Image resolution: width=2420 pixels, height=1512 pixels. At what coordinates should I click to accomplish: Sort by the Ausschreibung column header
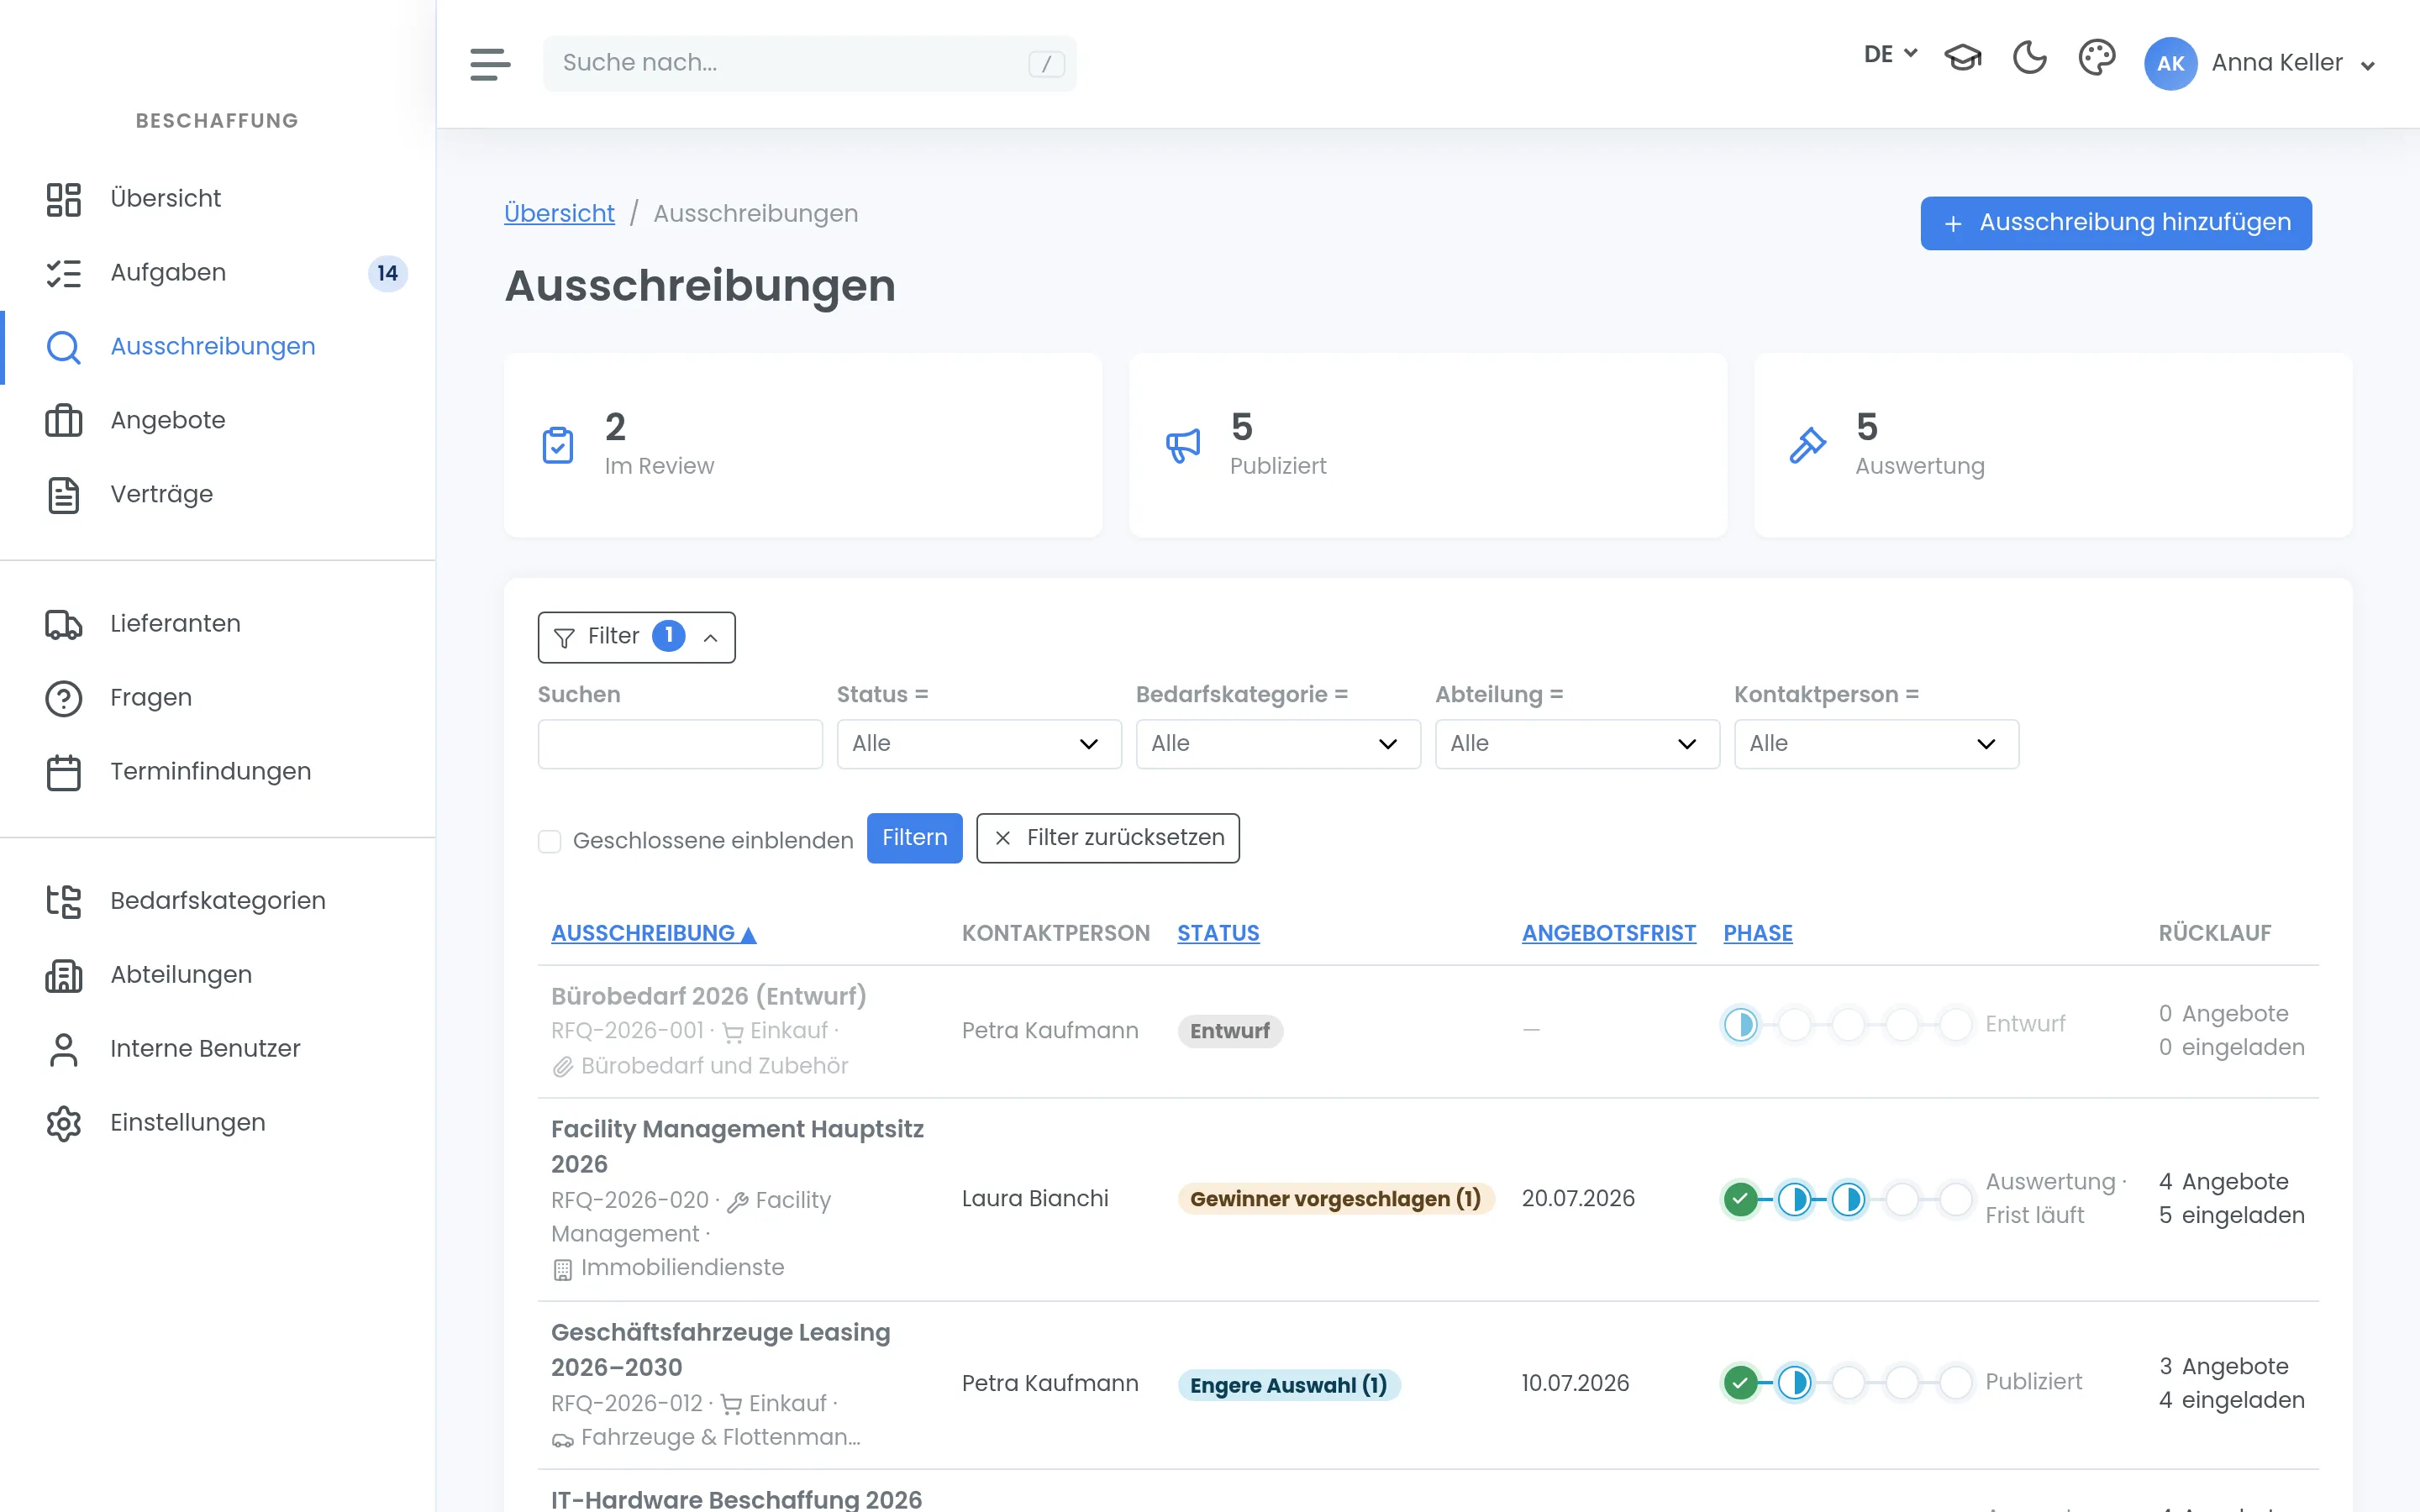point(653,933)
